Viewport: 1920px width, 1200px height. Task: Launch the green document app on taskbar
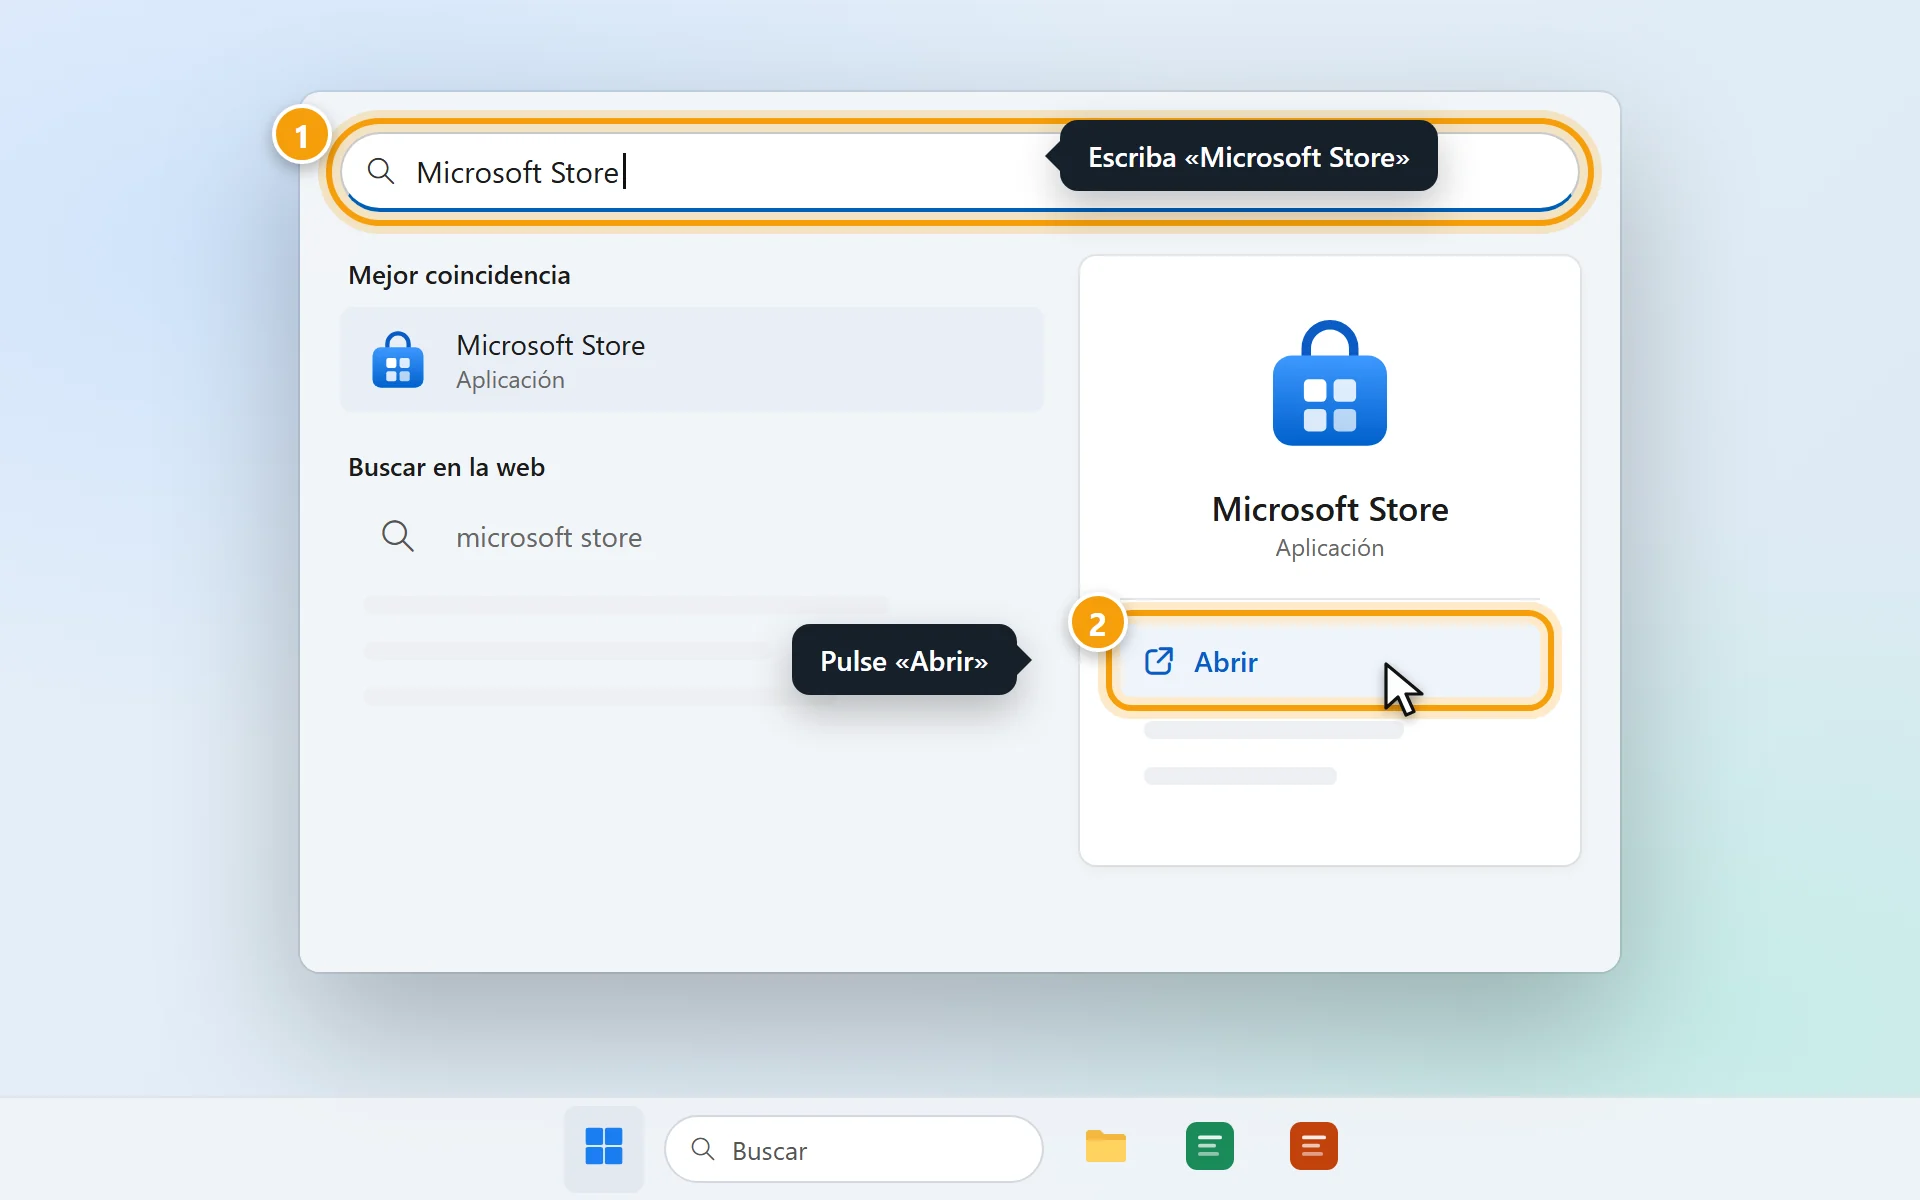click(x=1209, y=1146)
